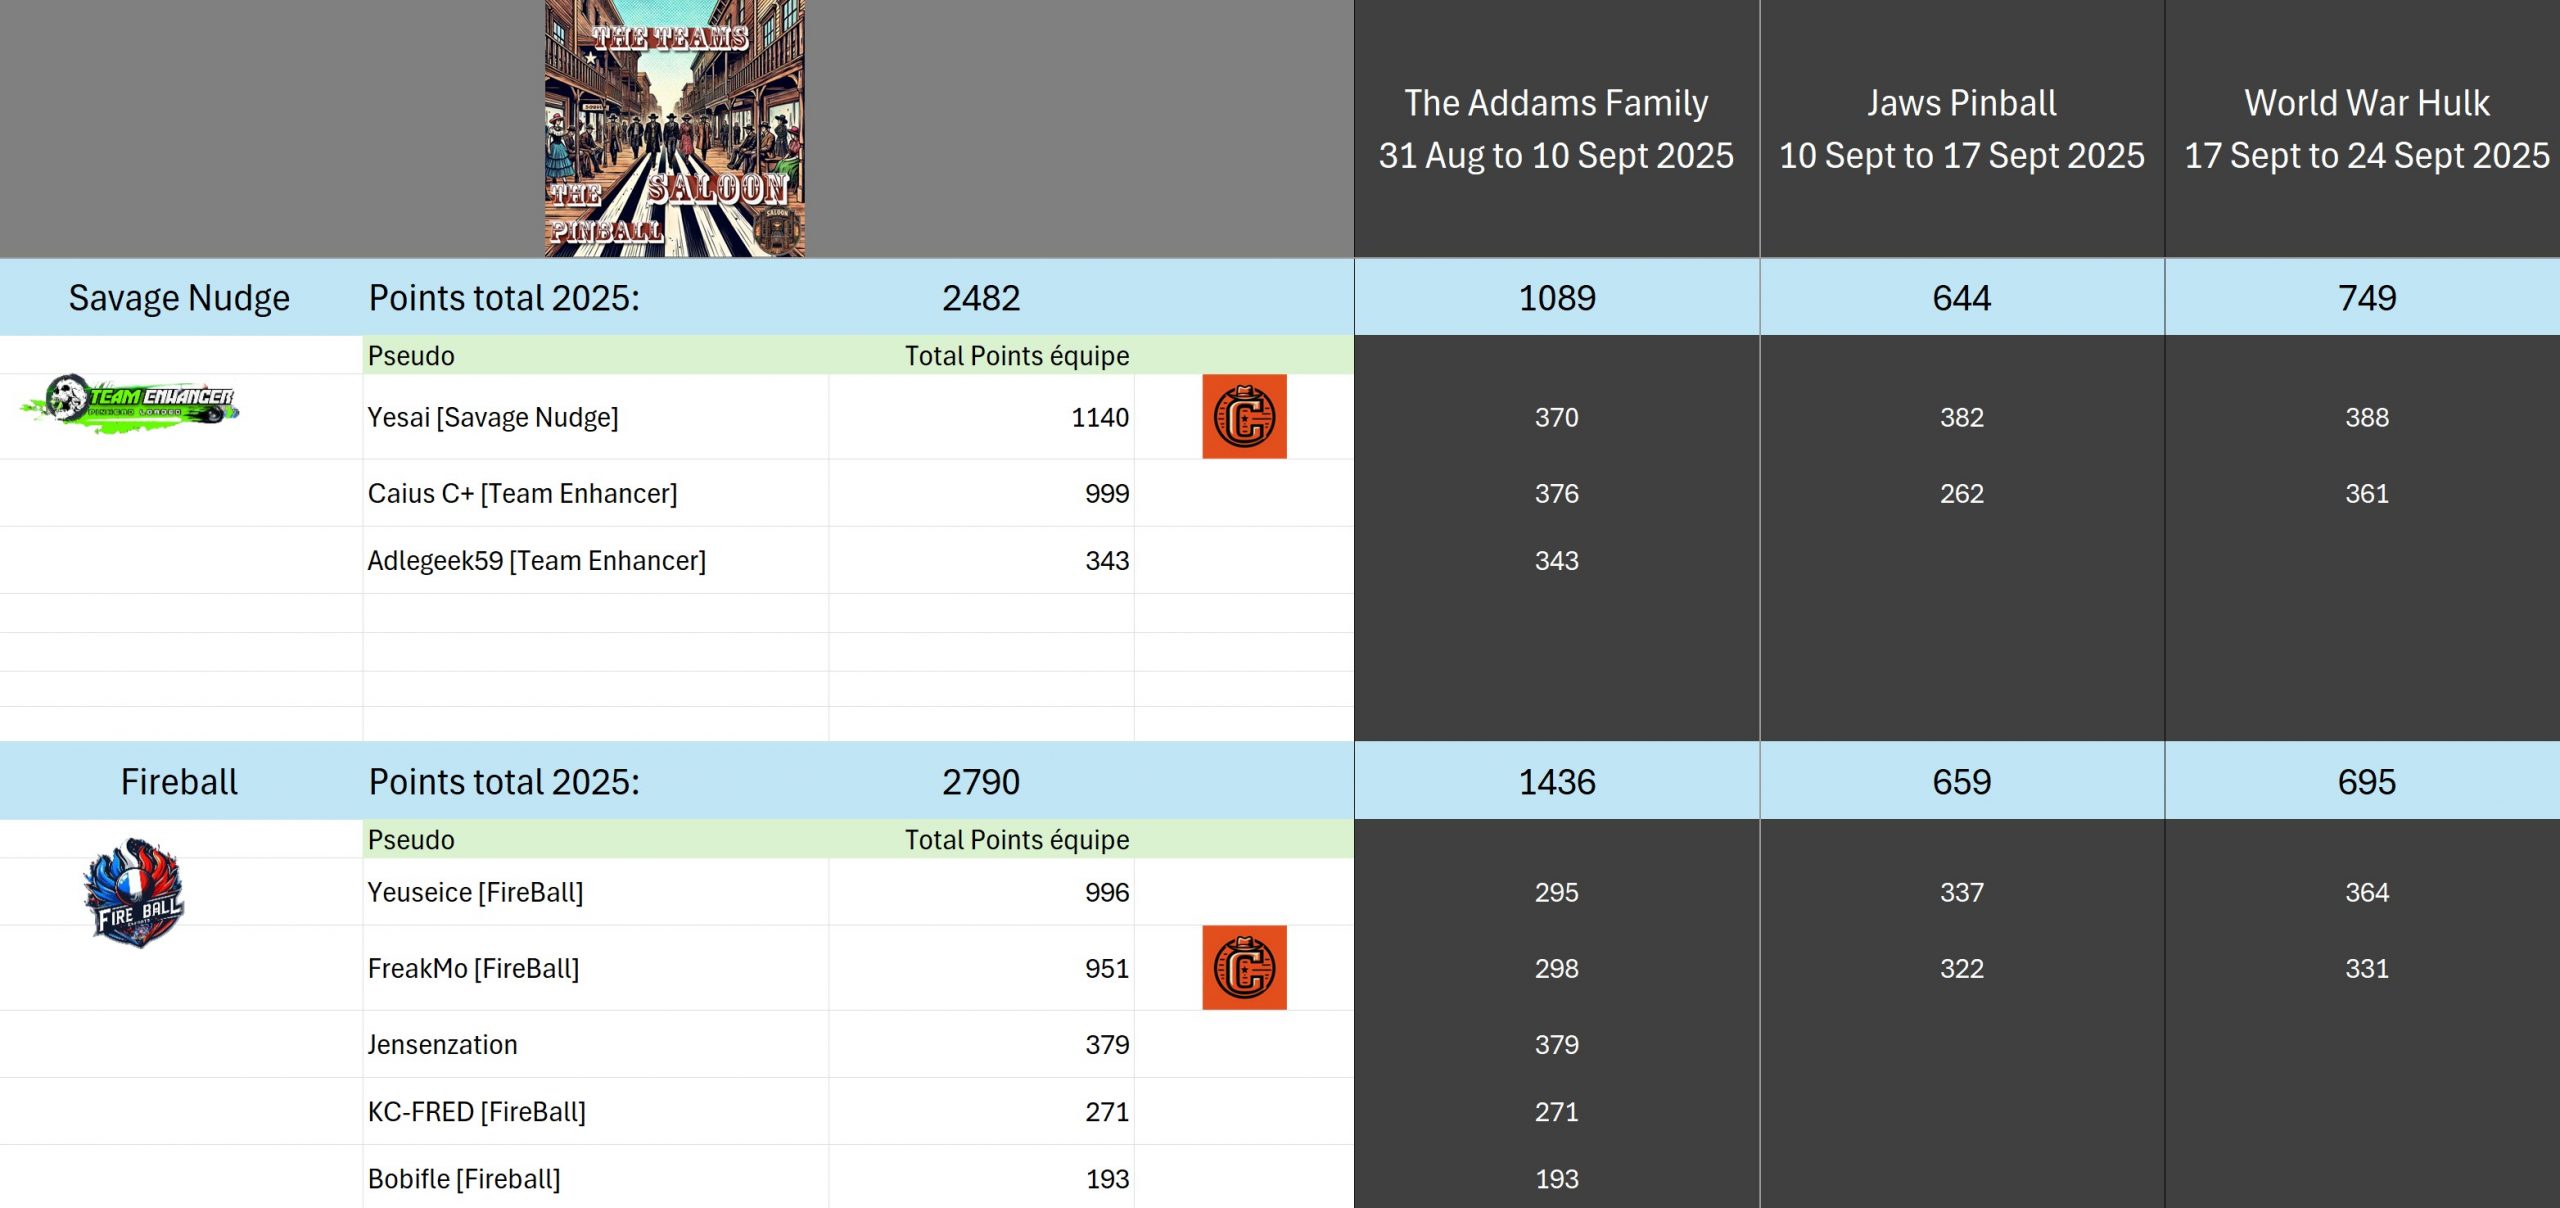
Task: Click the Saloon Pinball teams poster image
Action: click(674, 128)
